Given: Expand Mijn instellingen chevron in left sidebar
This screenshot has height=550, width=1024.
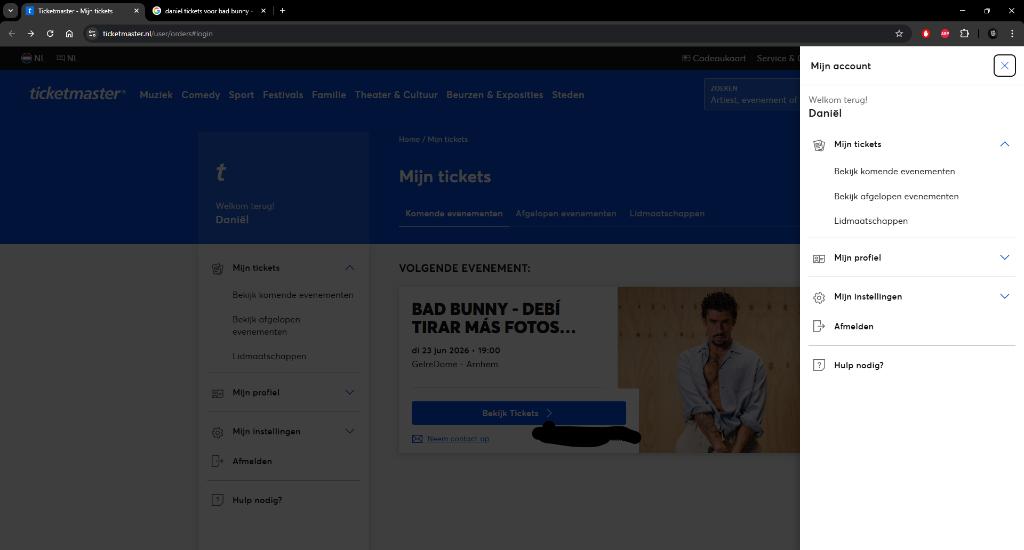Looking at the screenshot, I should point(349,431).
